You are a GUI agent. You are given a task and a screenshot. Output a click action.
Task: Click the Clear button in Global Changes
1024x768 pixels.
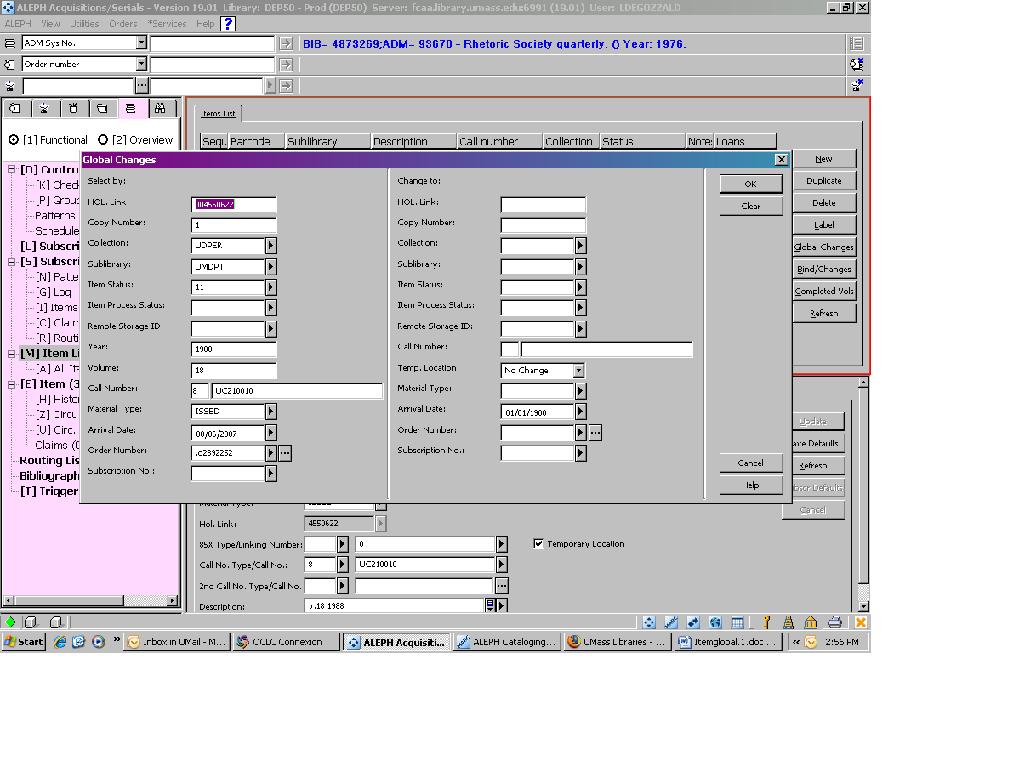pos(750,206)
